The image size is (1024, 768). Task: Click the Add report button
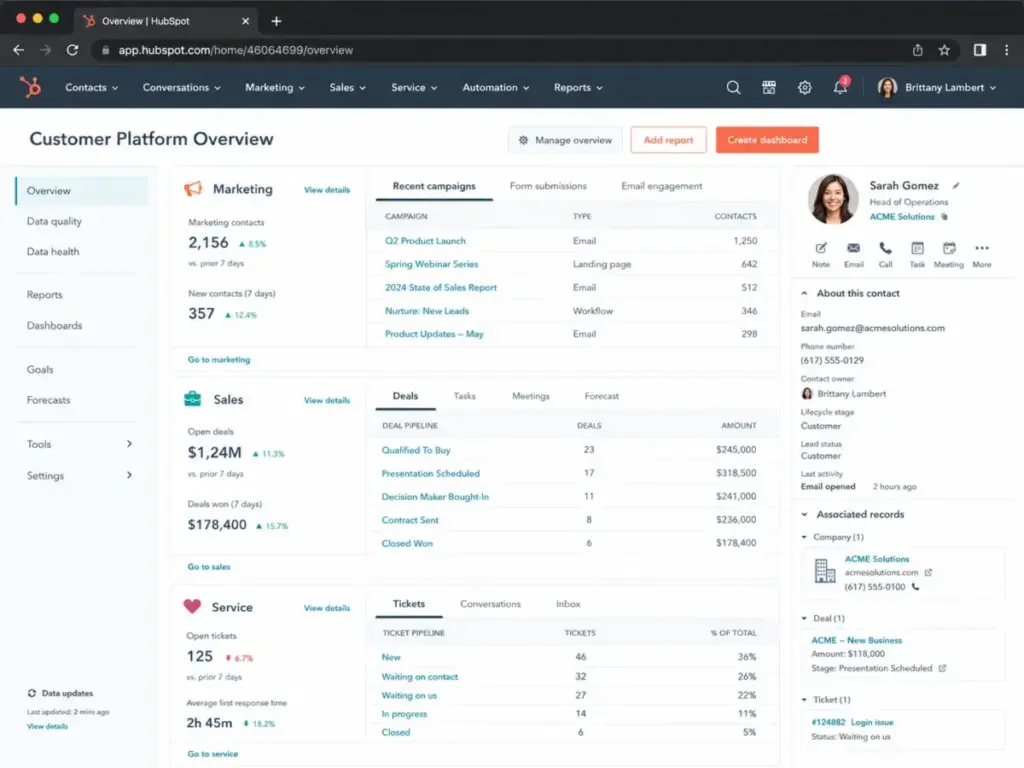point(668,140)
